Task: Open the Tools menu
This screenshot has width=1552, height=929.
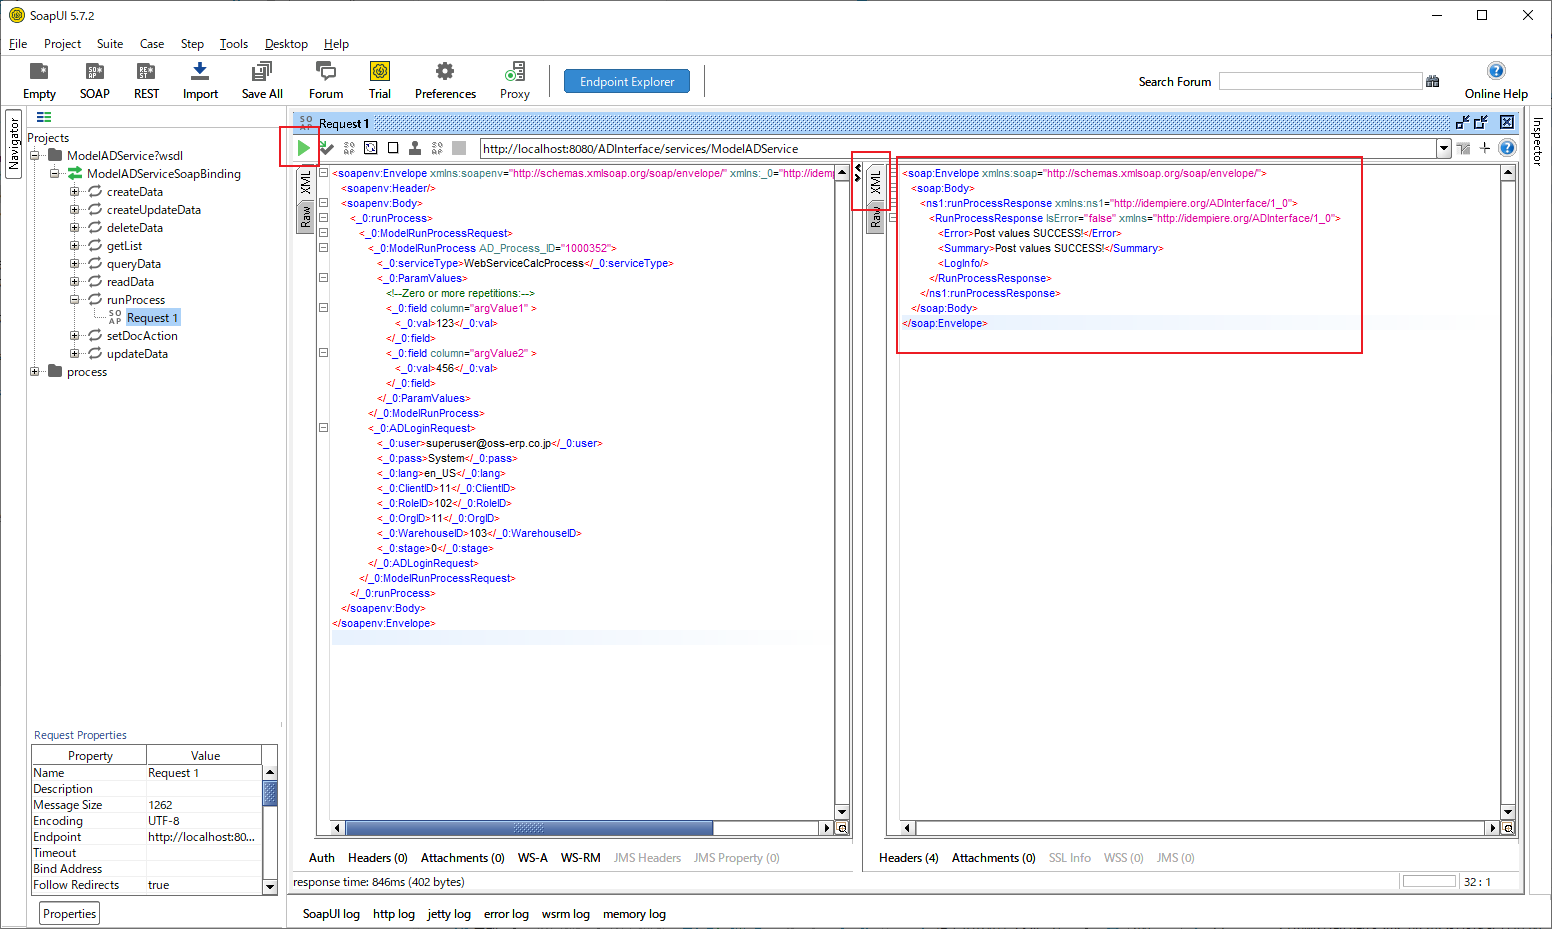Action: 233,44
